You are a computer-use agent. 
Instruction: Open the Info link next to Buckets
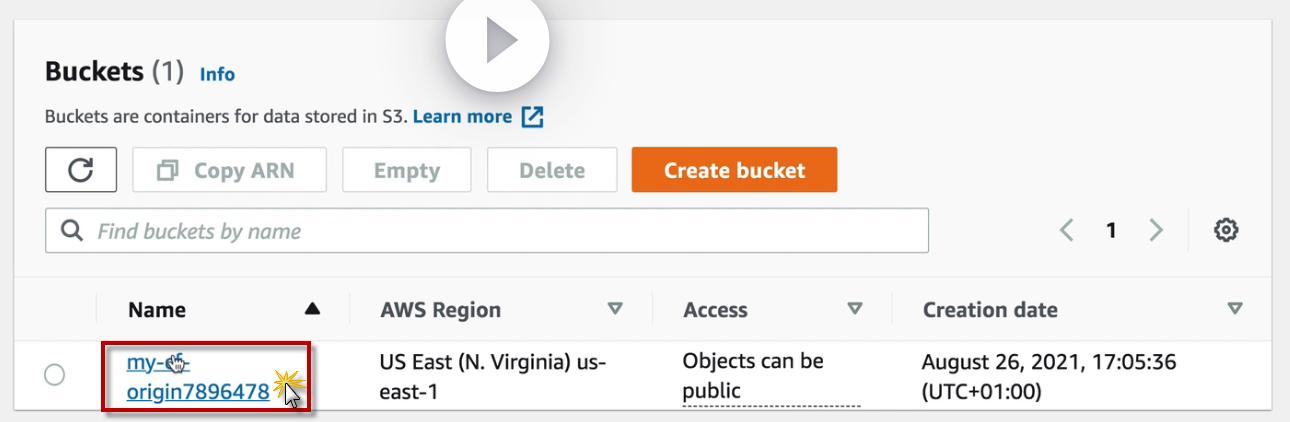(217, 74)
